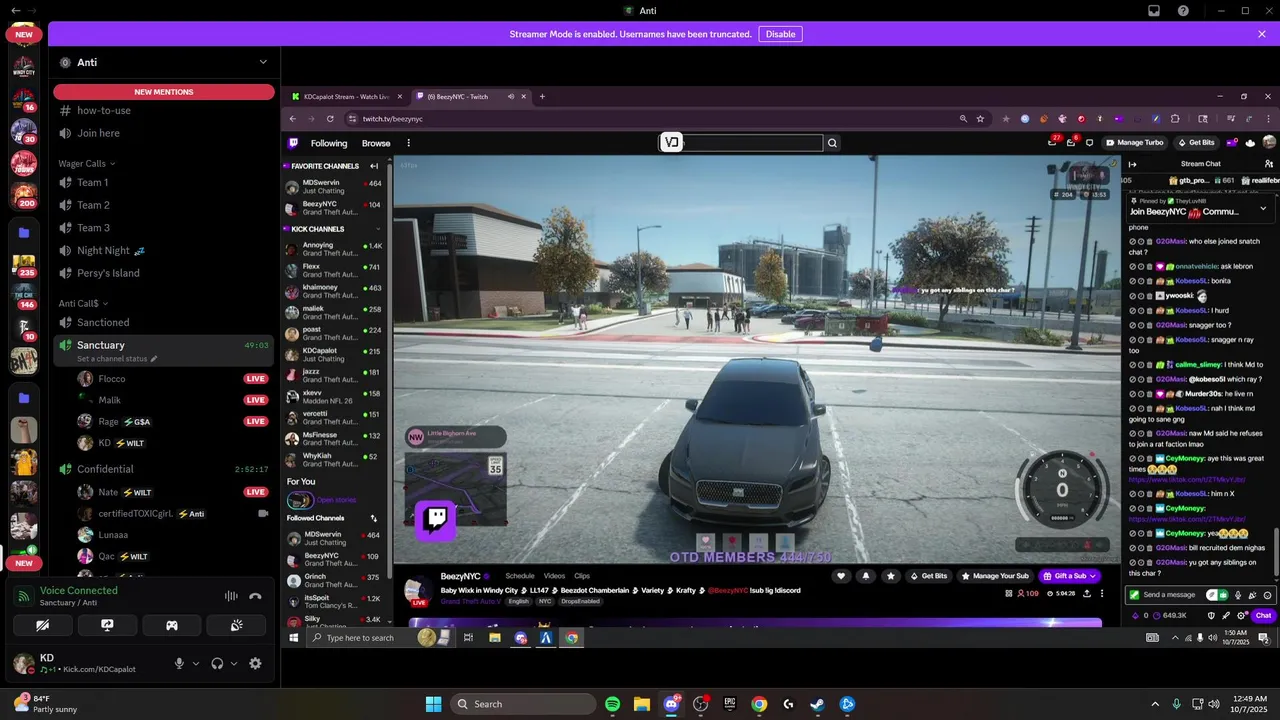Open the chat community users icon
The image size is (1280, 720).
[x=1269, y=164]
